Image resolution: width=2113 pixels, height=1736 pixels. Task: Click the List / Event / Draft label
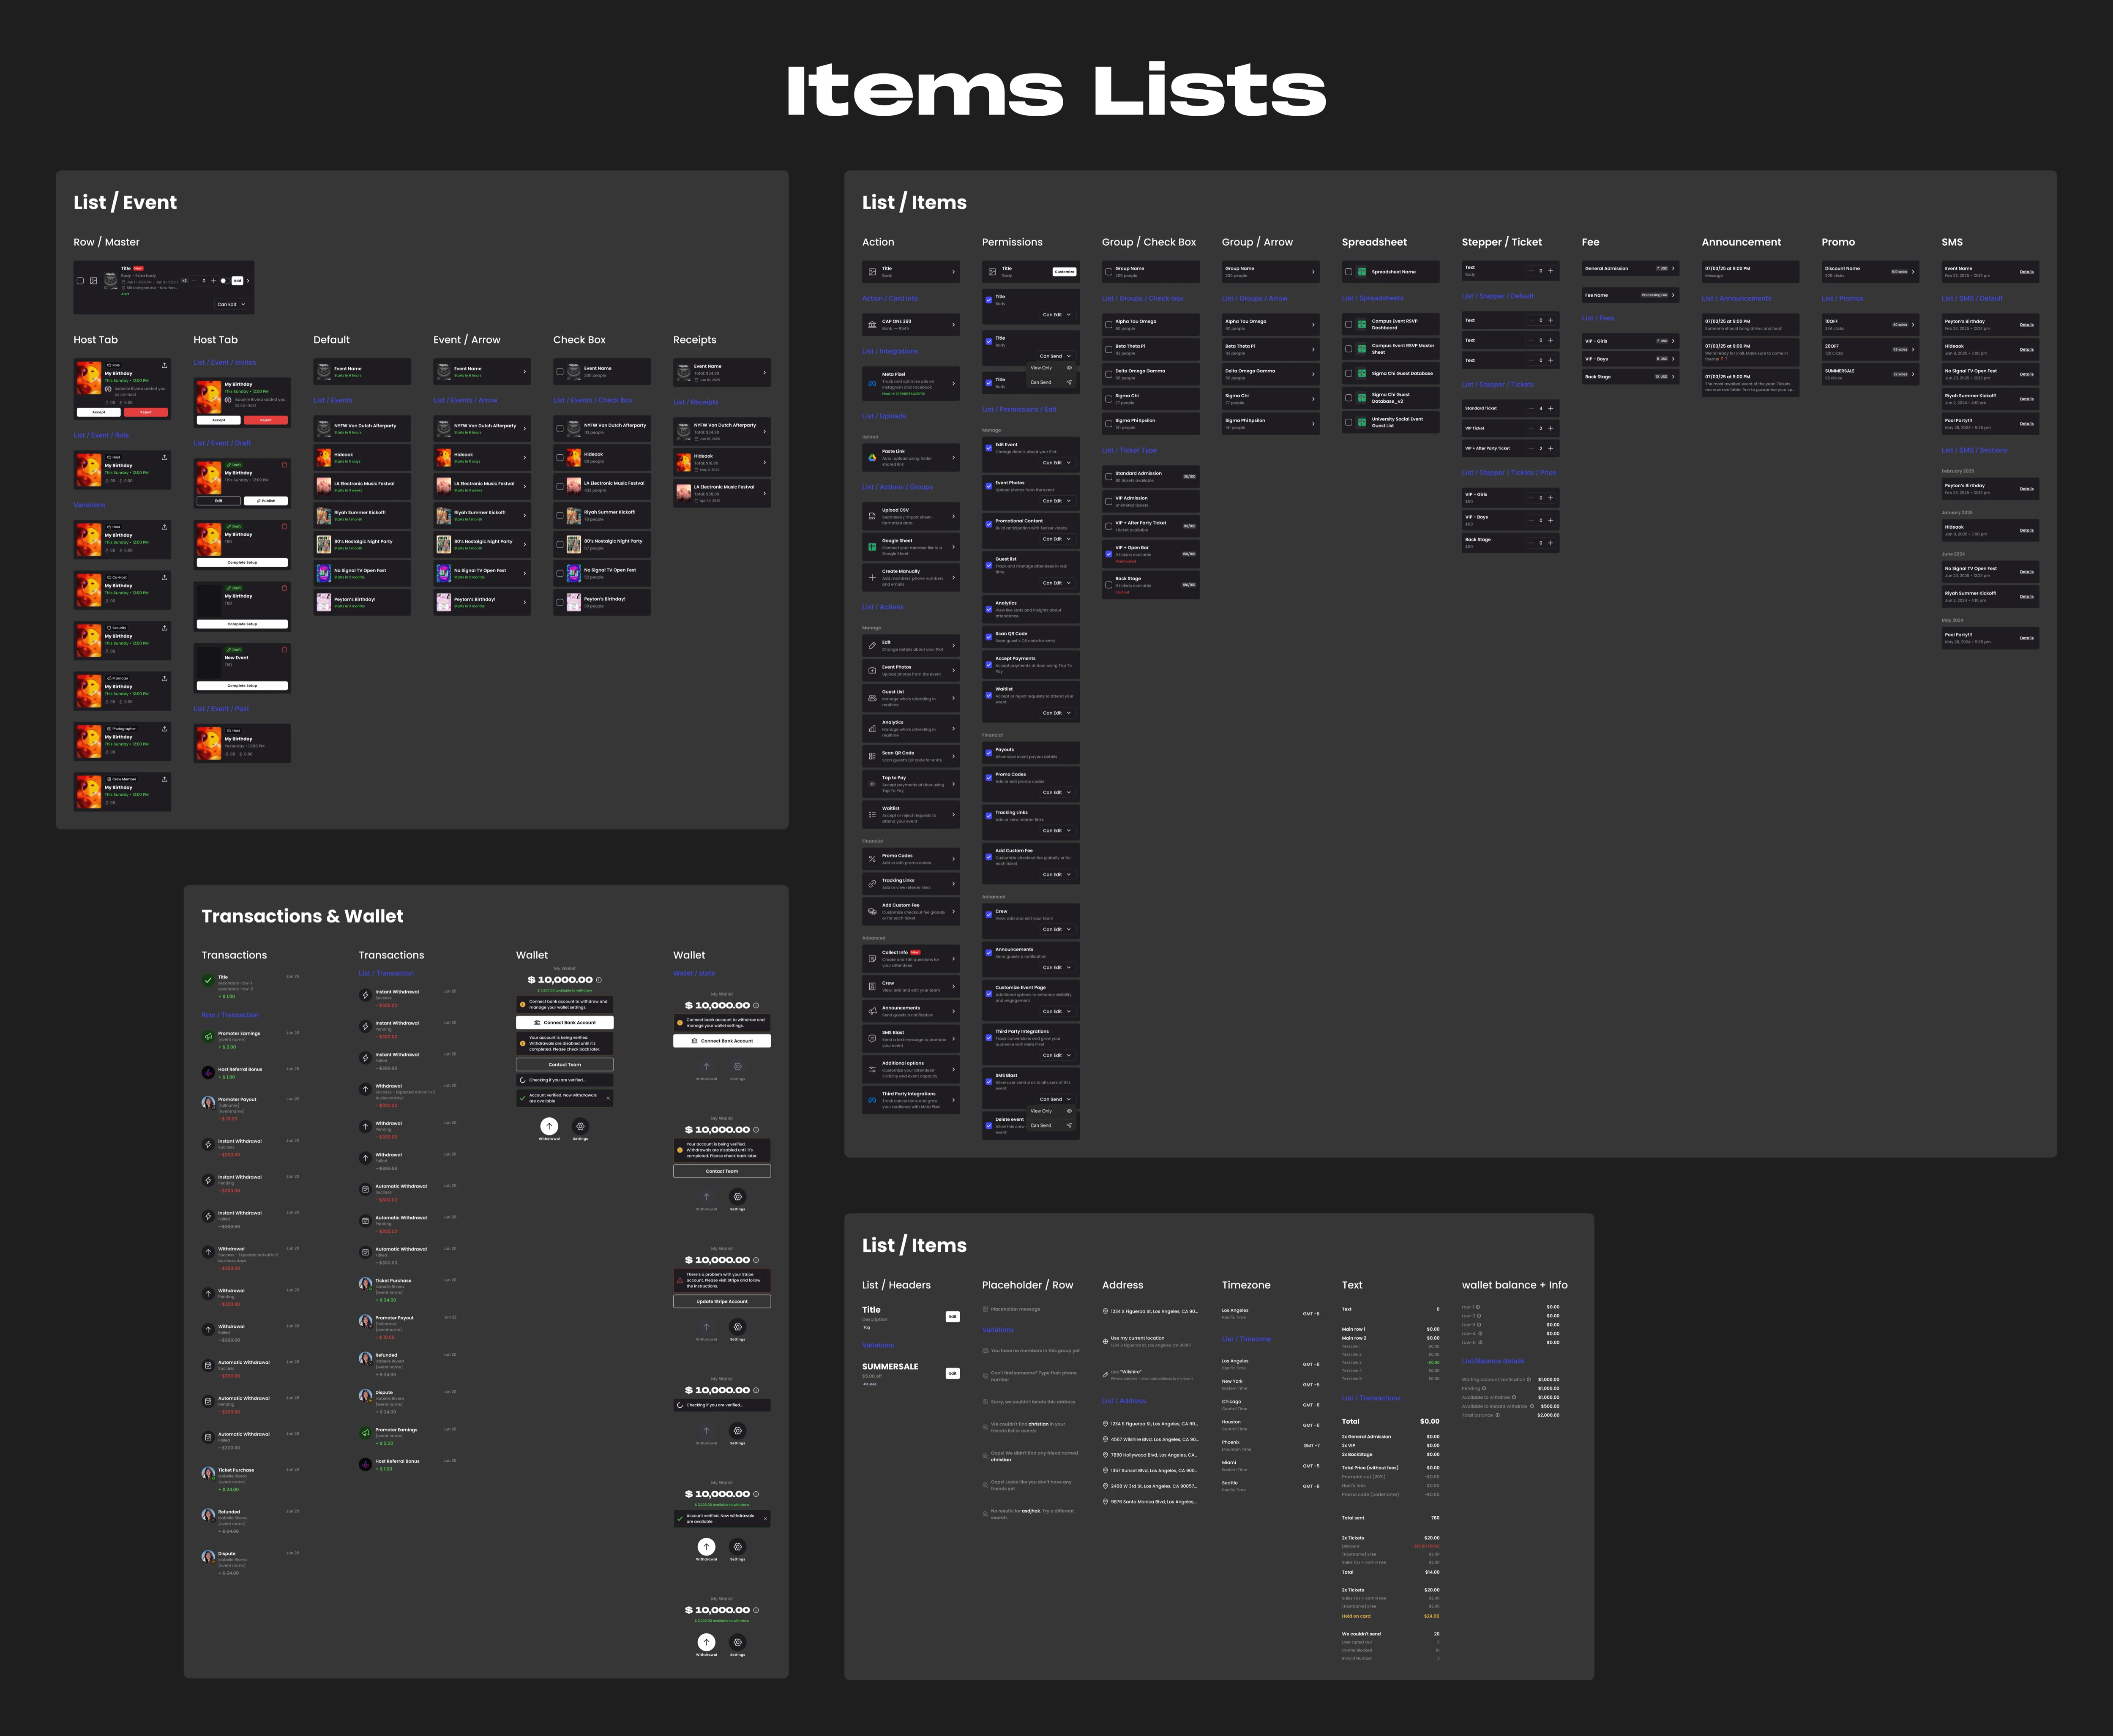[222, 443]
